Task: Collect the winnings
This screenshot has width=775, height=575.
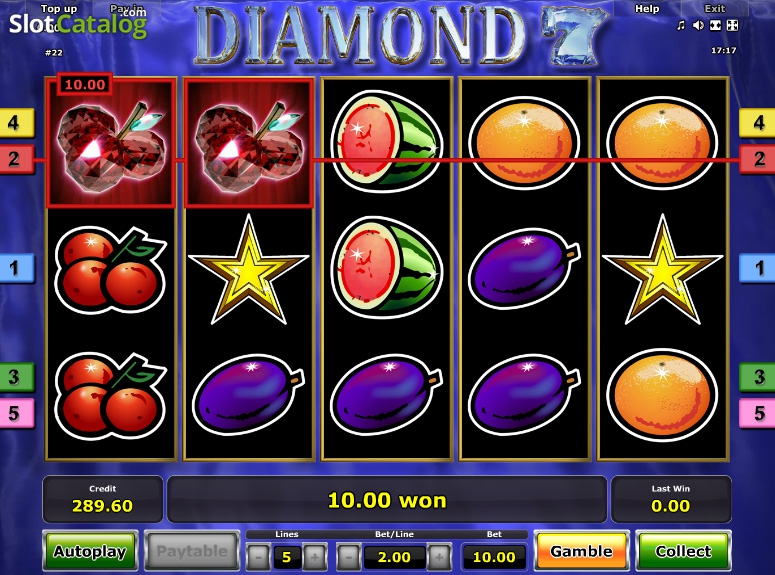Action: (x=683, y=551)
